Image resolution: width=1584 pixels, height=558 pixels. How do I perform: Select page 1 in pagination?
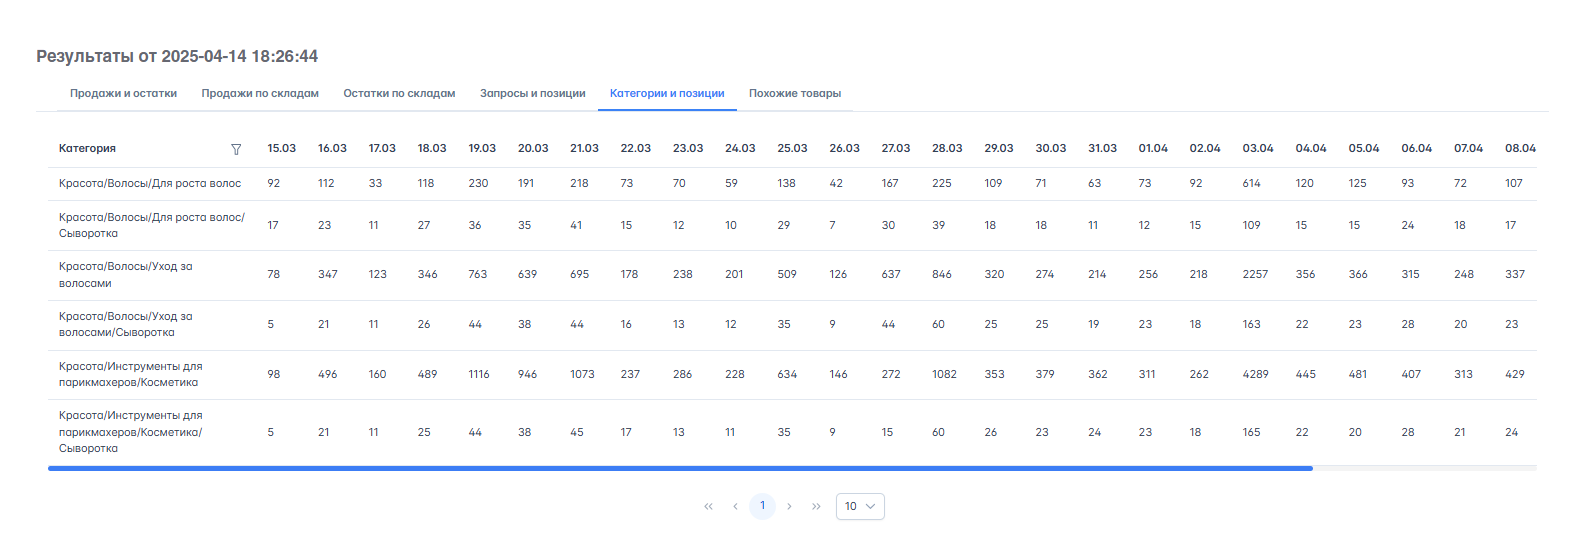click(x=762, y=506)
